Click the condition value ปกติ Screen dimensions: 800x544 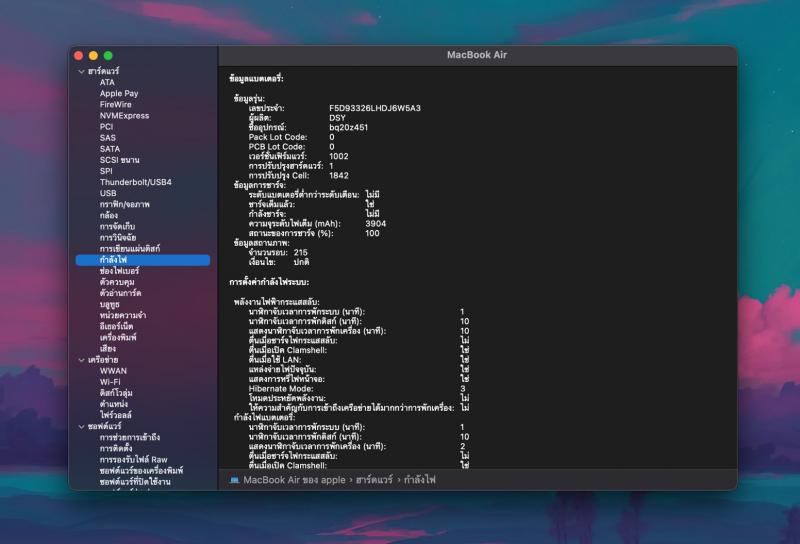301,262
